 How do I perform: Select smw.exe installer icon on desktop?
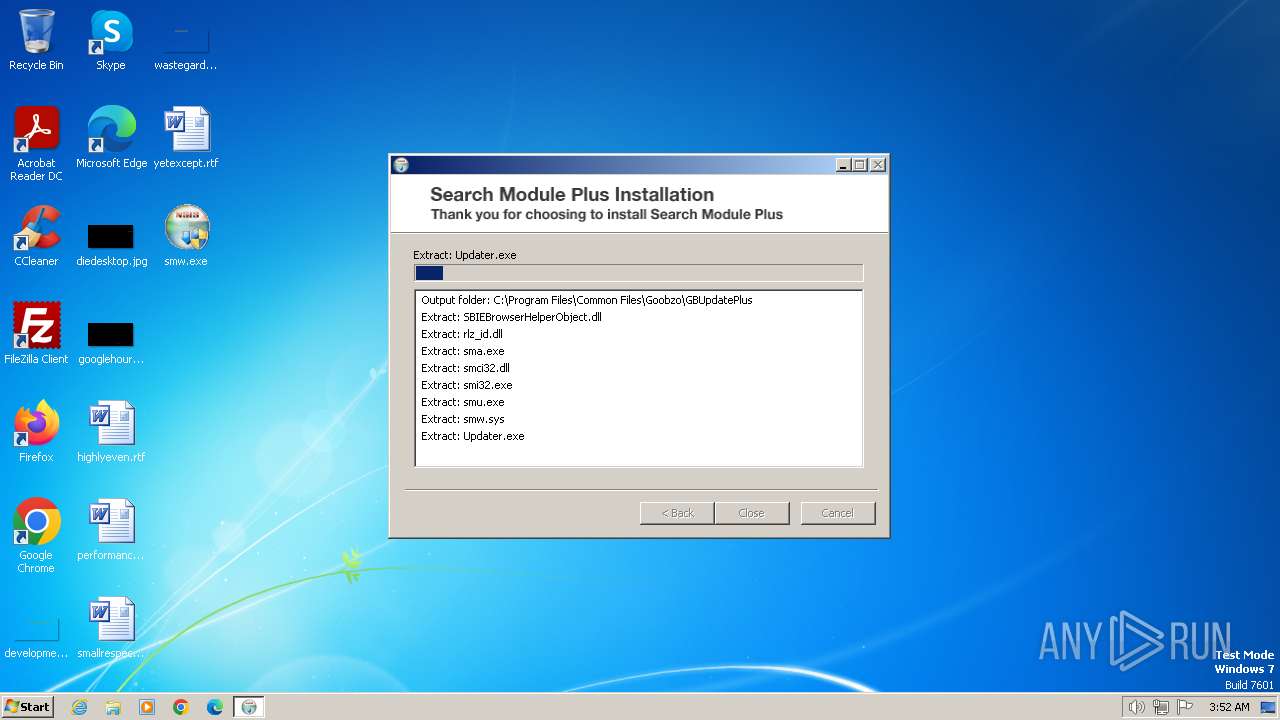click(186, 236)
